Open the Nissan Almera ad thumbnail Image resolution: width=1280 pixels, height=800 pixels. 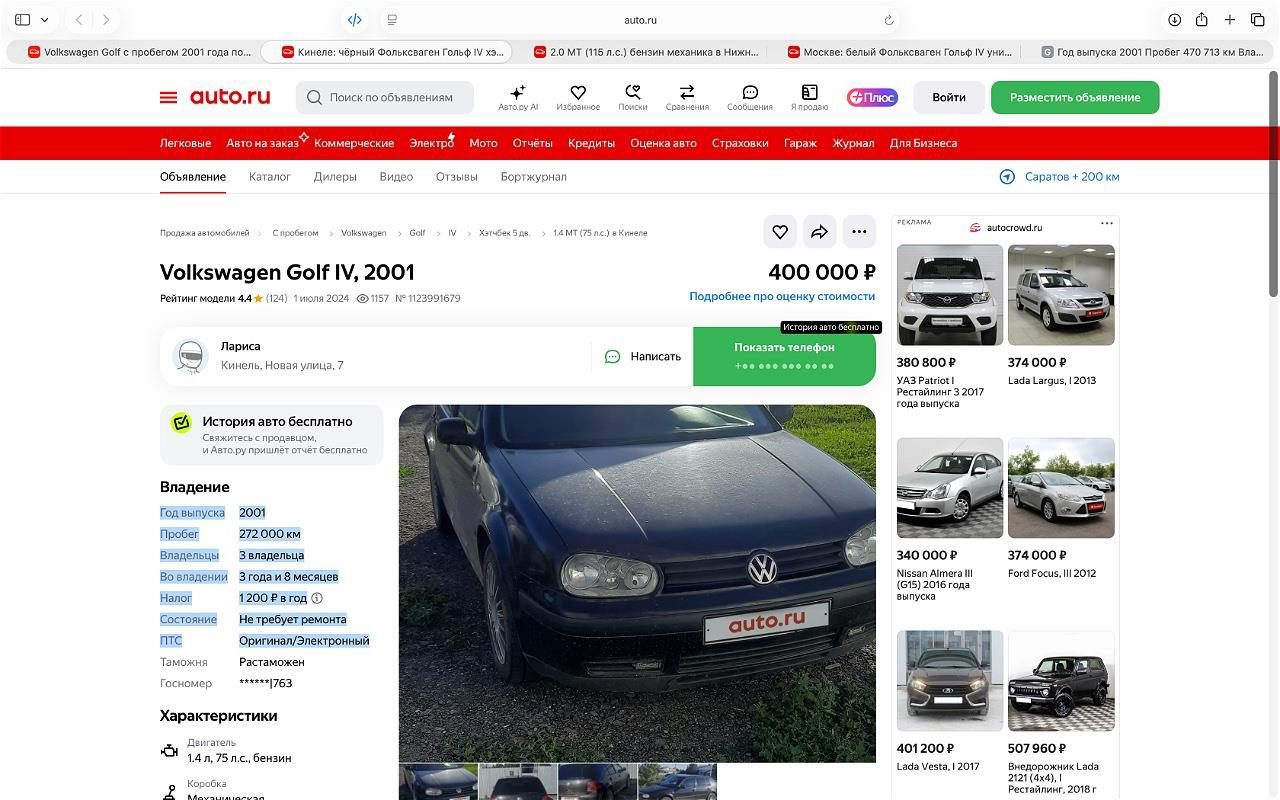950,488
